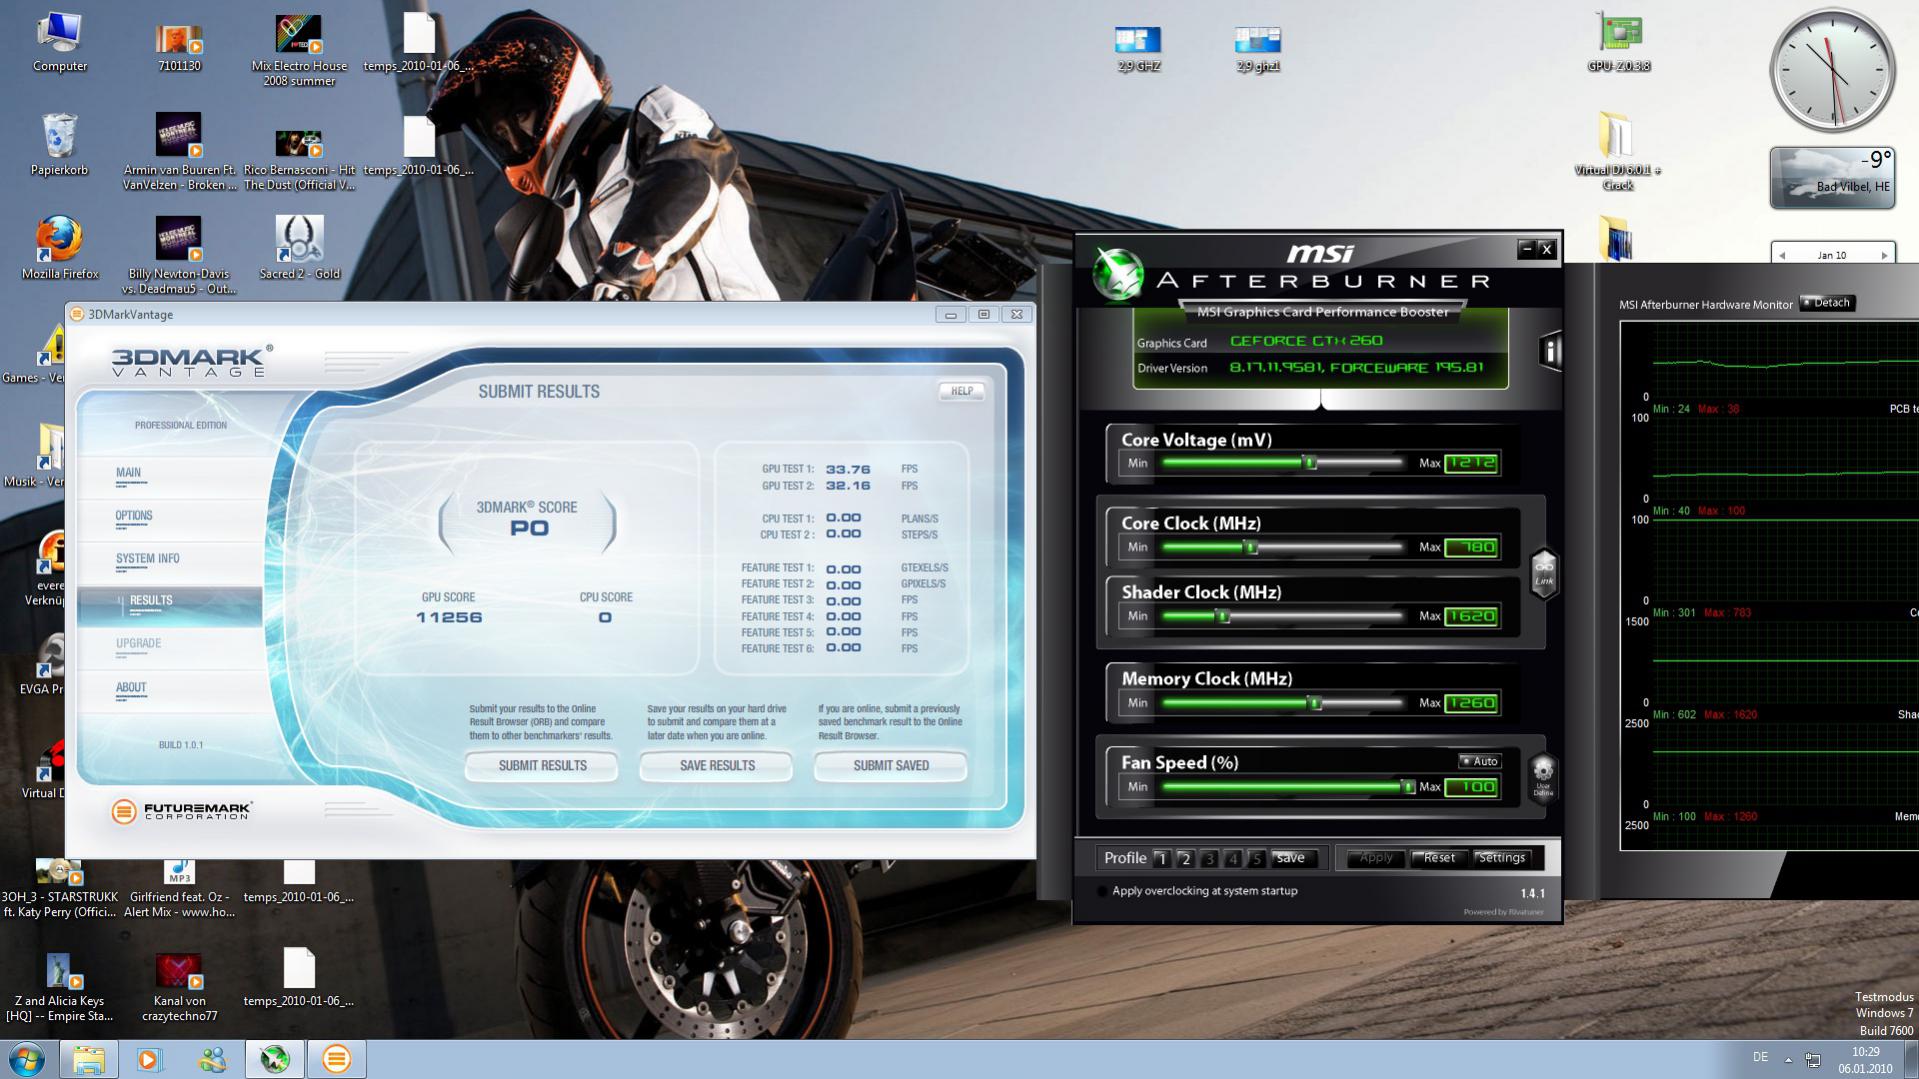Click the SAVE RESULTS button
The height and width of the screenshot is (1079, 1919).
pyautogui.click(x=717, y=766)
